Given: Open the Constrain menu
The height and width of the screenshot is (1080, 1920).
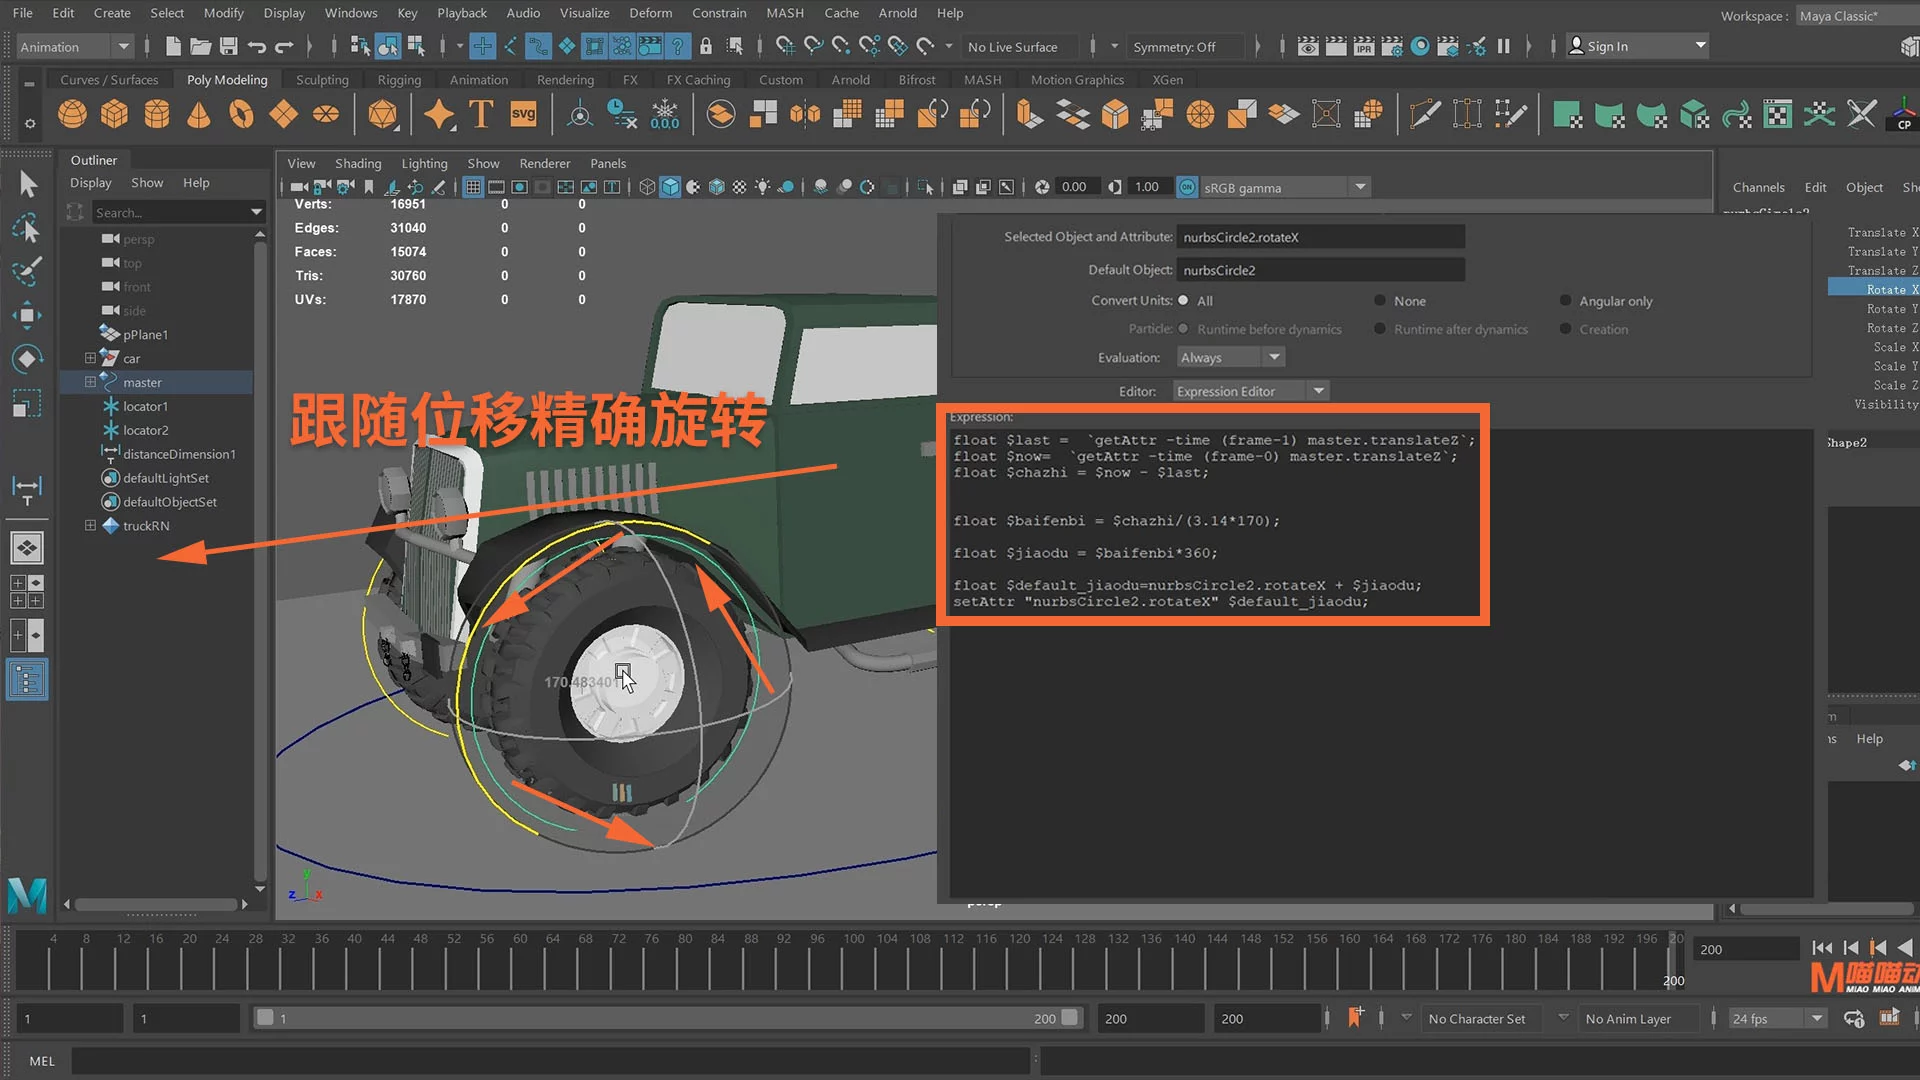Looking at the screenshot, I should pos(719,13).
